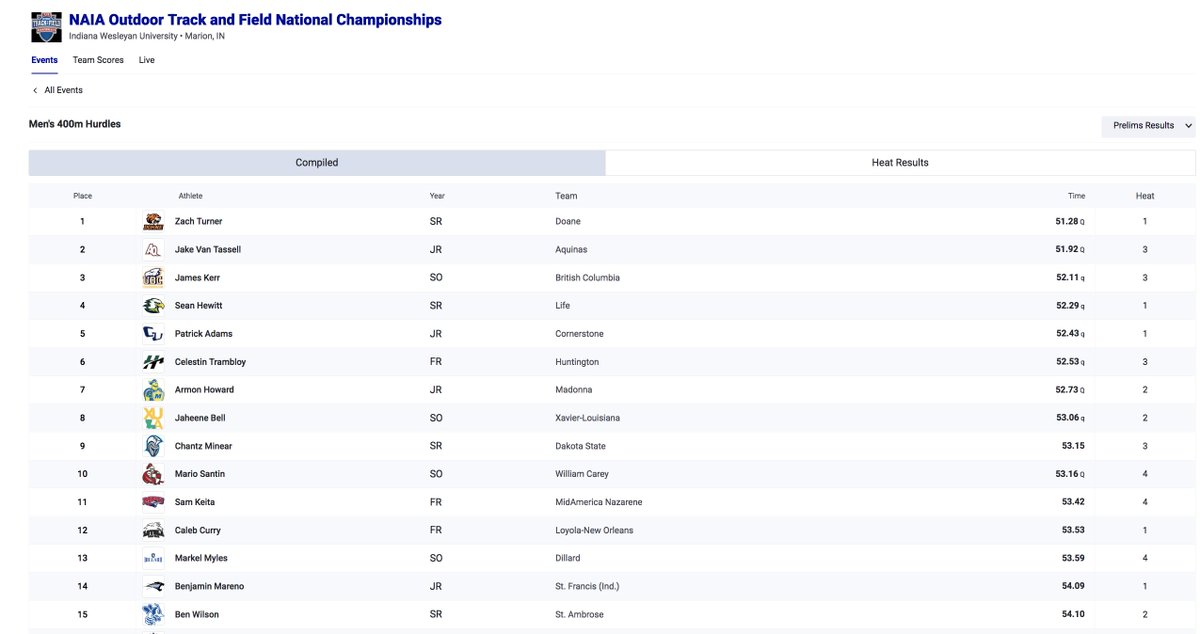Open athlete Jaheene Bell's profile

pos(200,418)
